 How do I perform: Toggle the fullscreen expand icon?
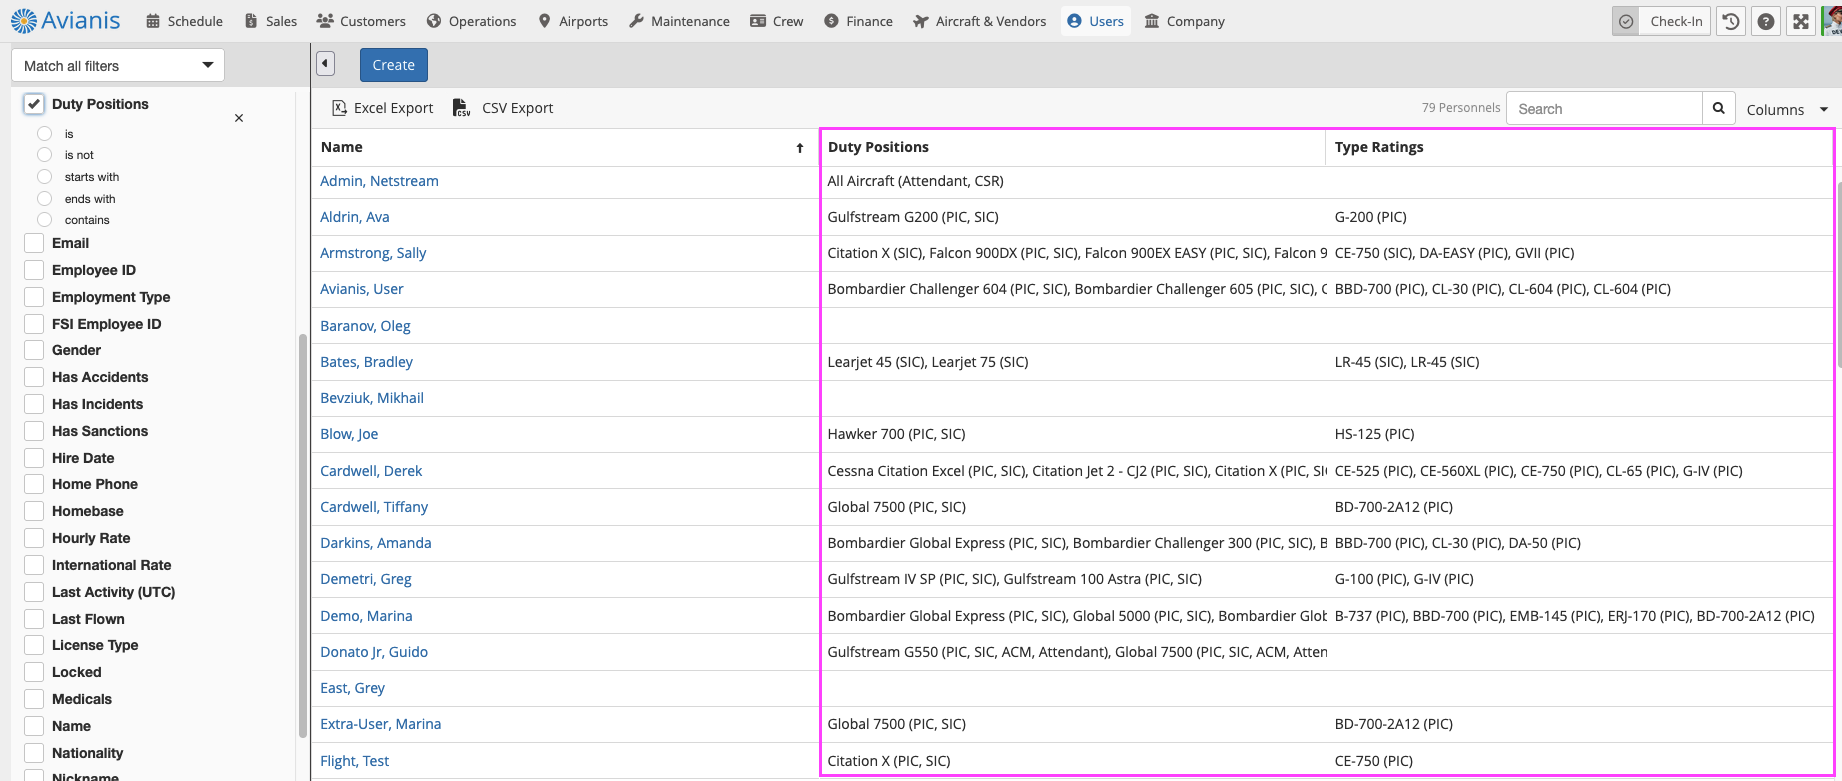coord(1801,21)
